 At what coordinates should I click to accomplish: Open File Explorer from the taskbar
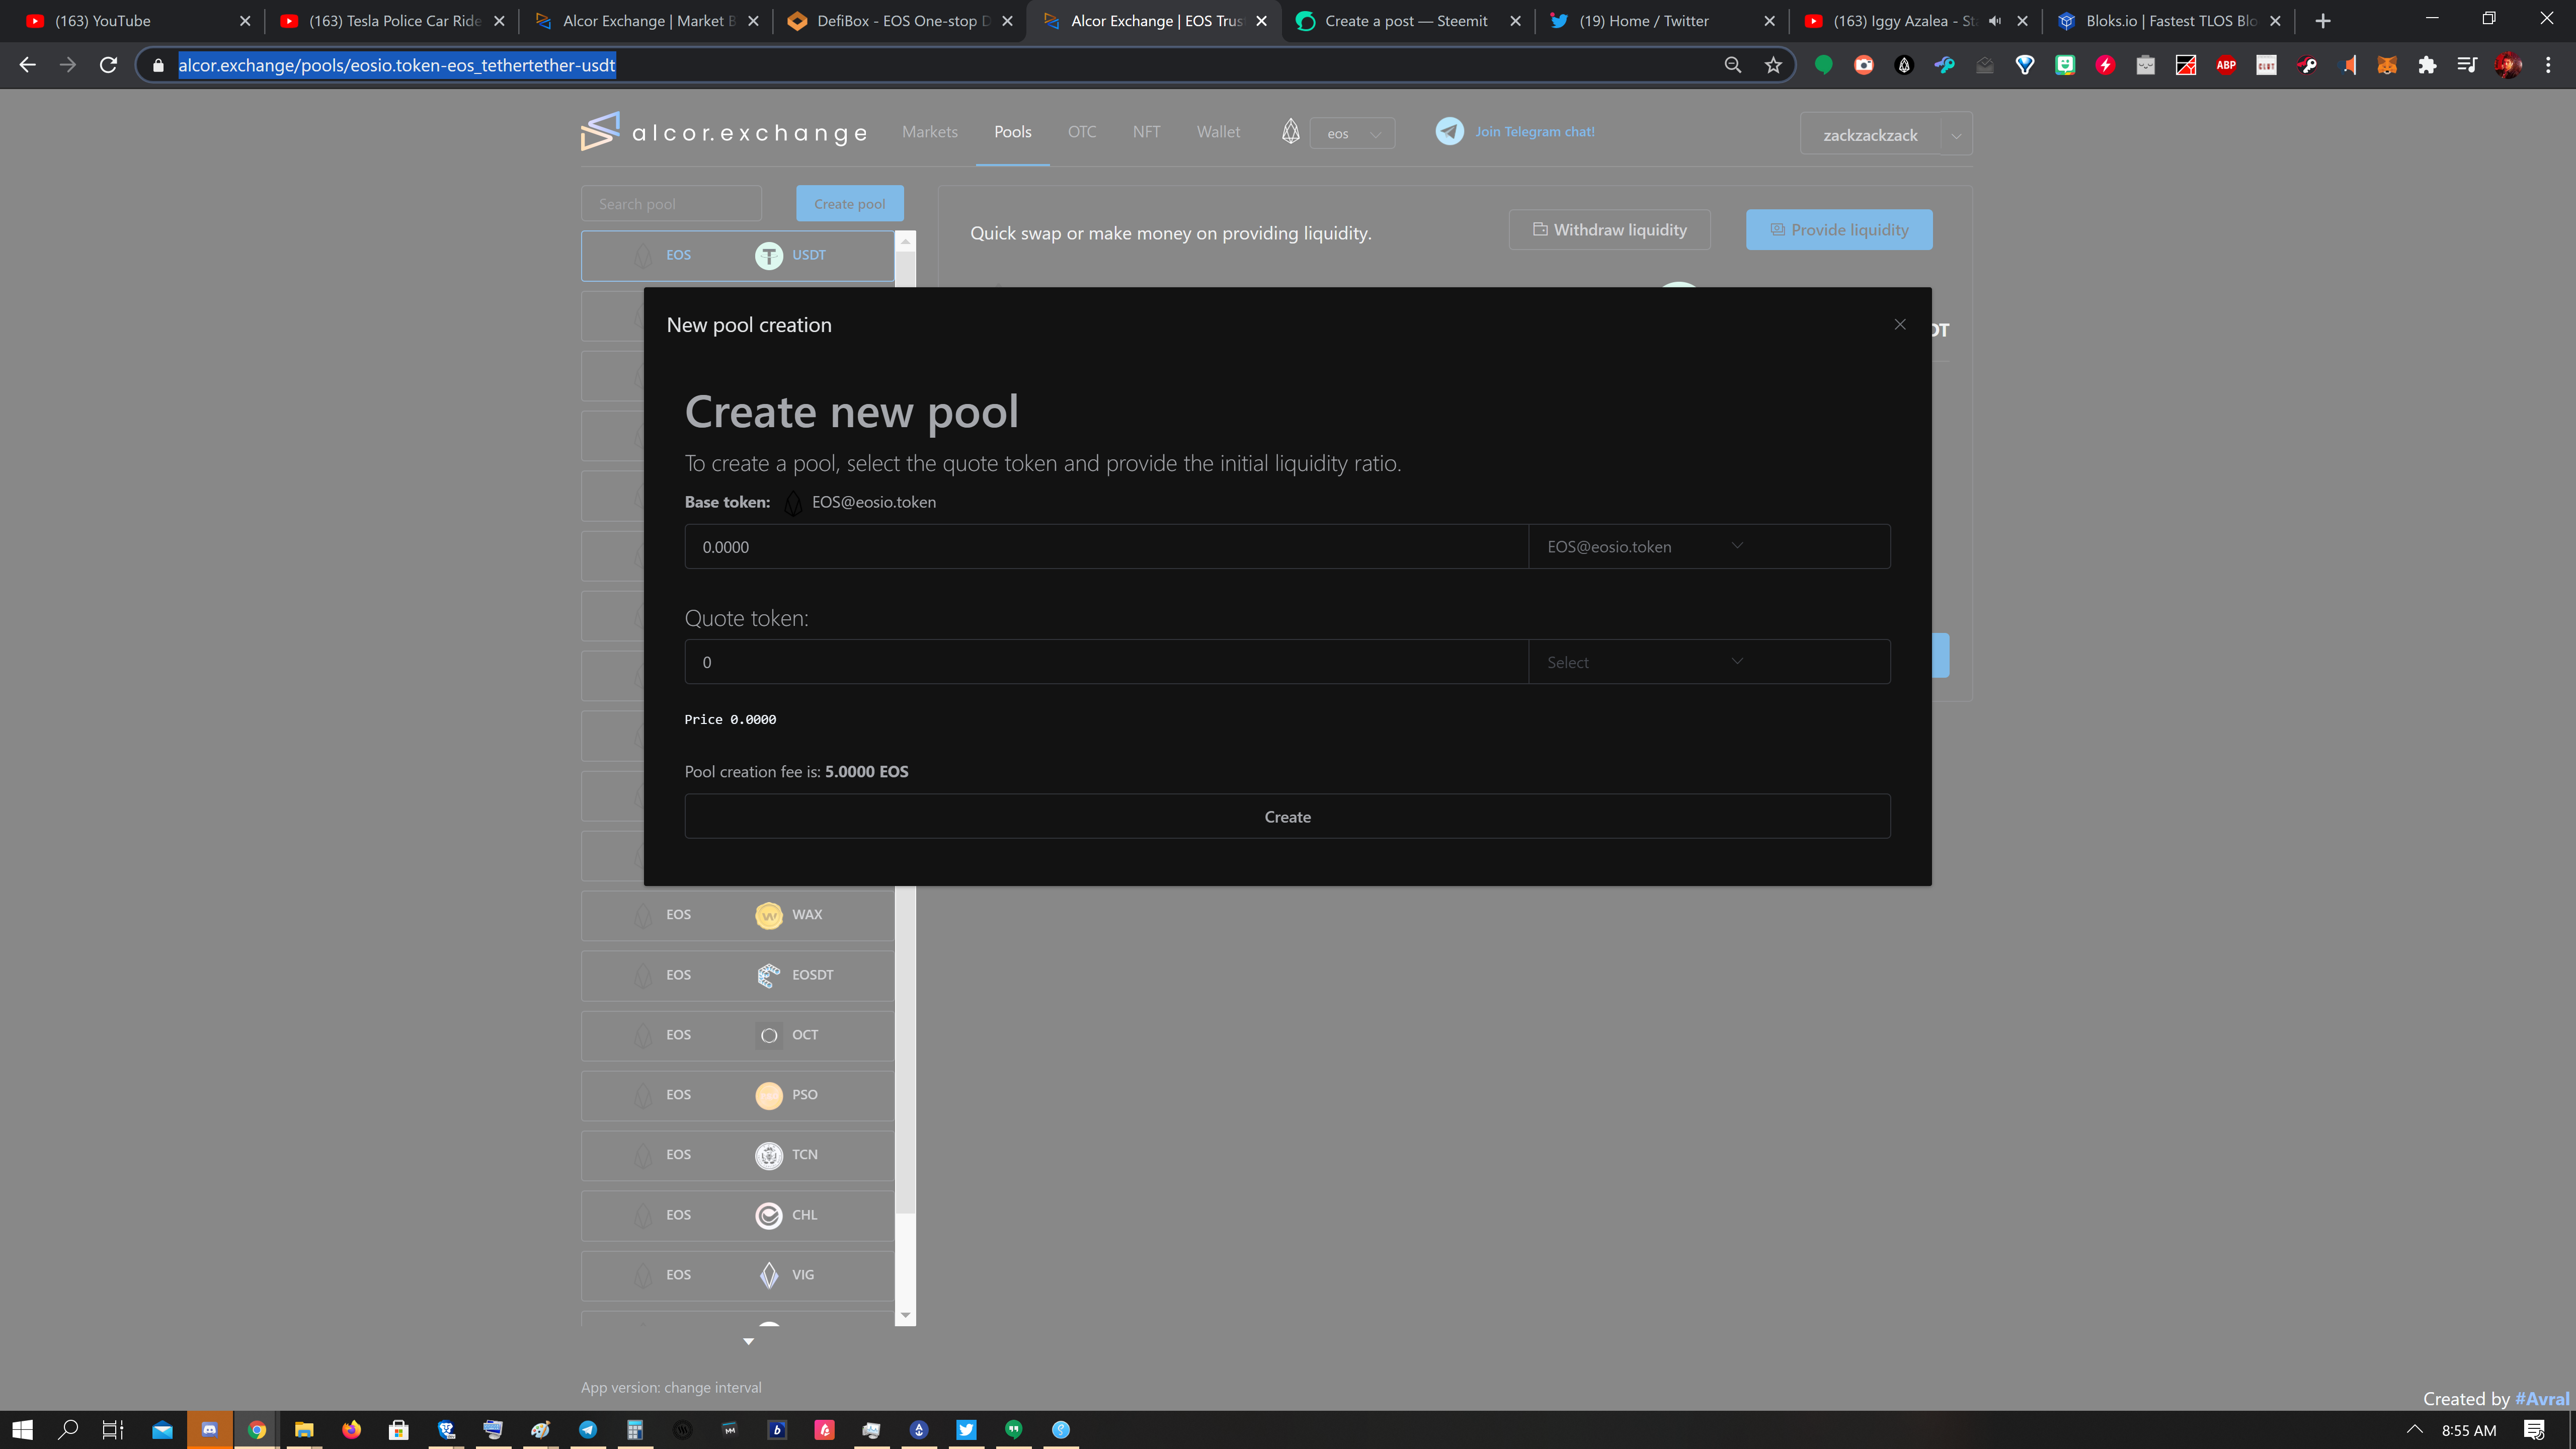(304, 1430)
